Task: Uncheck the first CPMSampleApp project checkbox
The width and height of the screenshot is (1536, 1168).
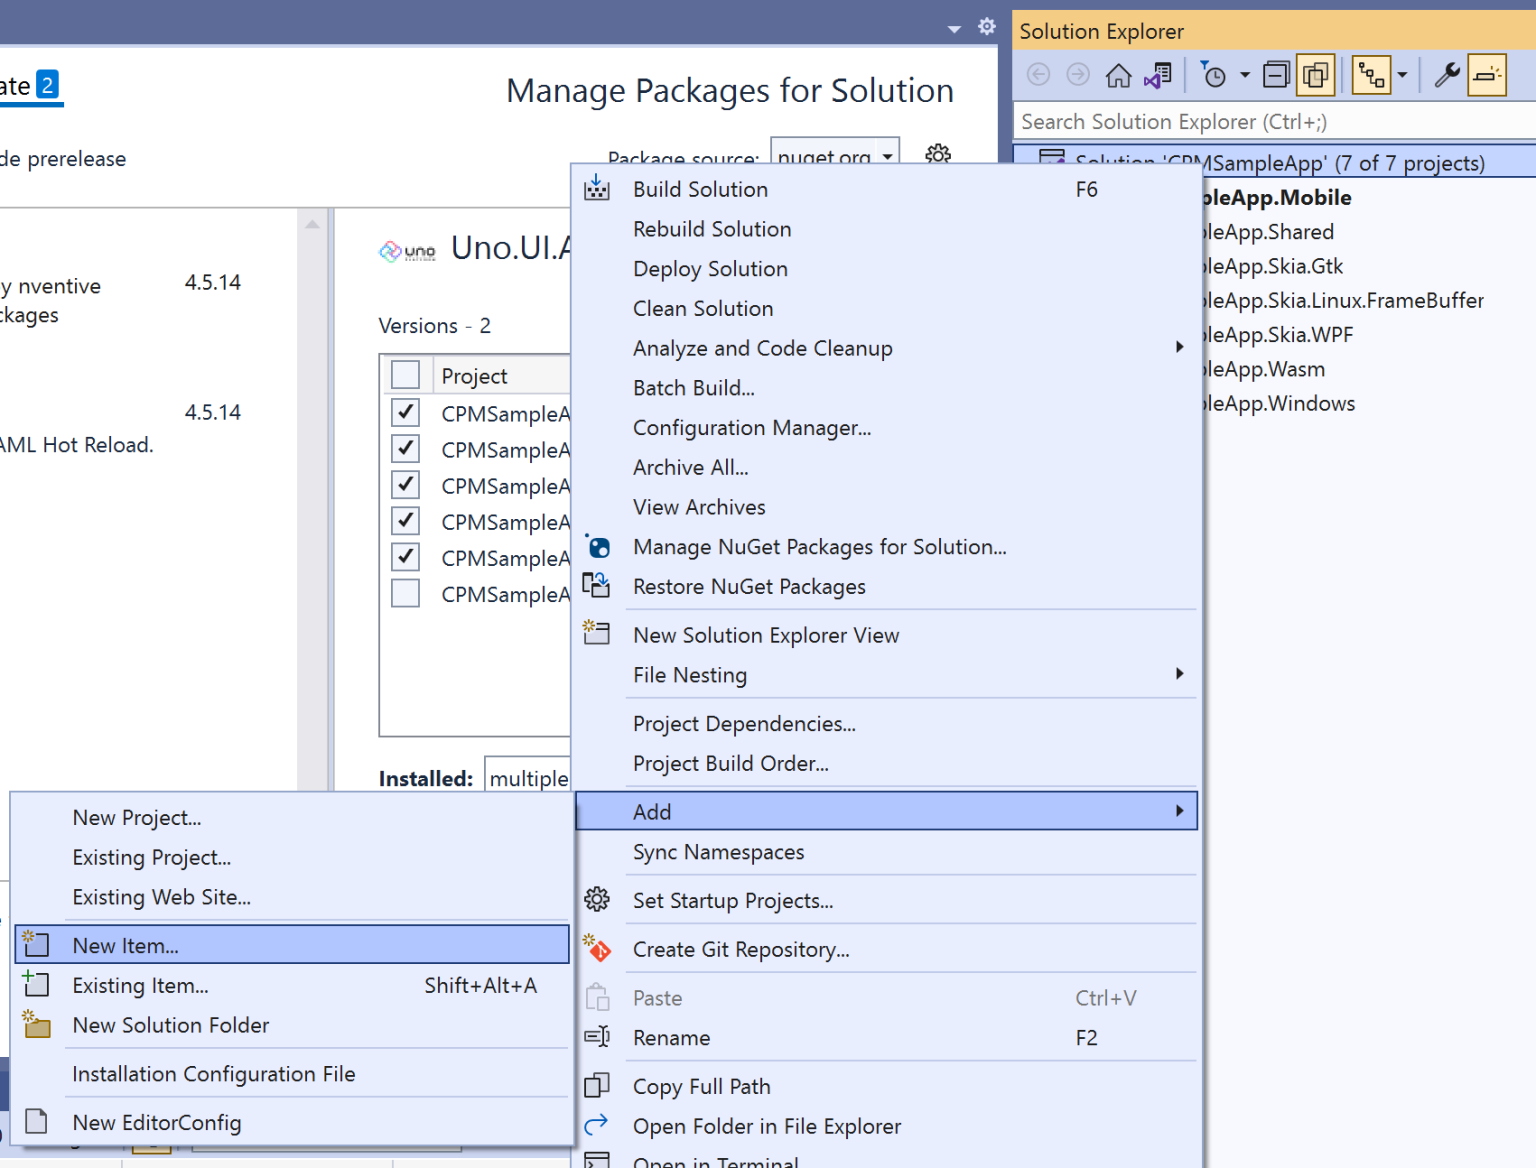Action: (405, 412)
